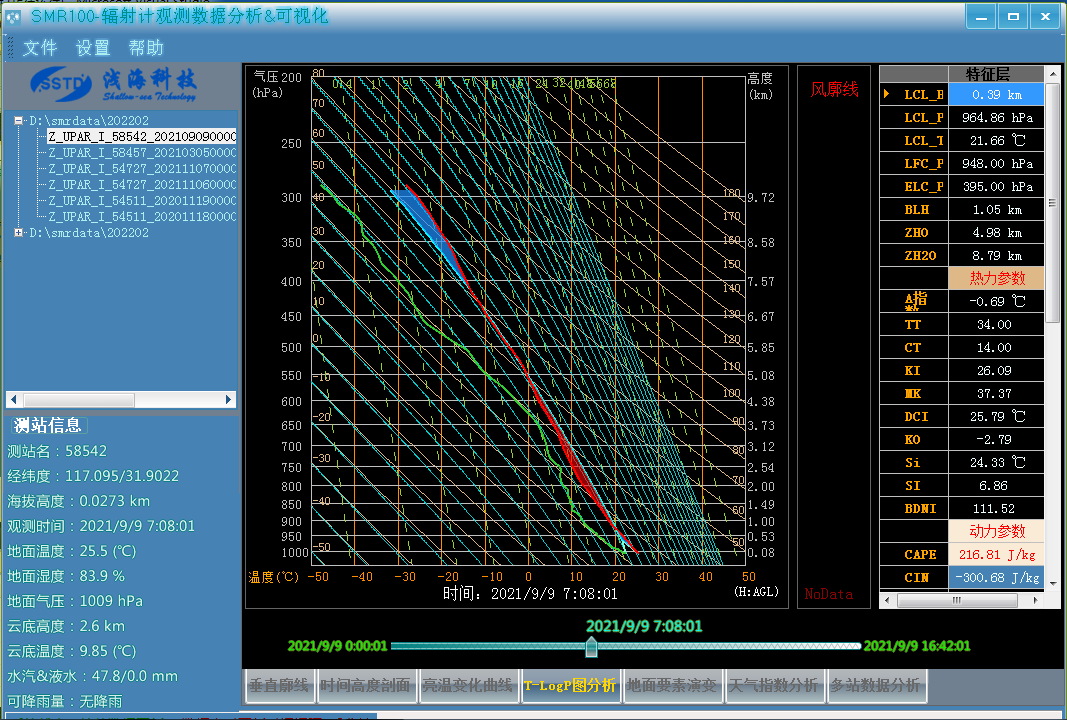Click the 浅海科技 SSTD logo
Screen dimensions: 1067x720
[x=113, y=84]
